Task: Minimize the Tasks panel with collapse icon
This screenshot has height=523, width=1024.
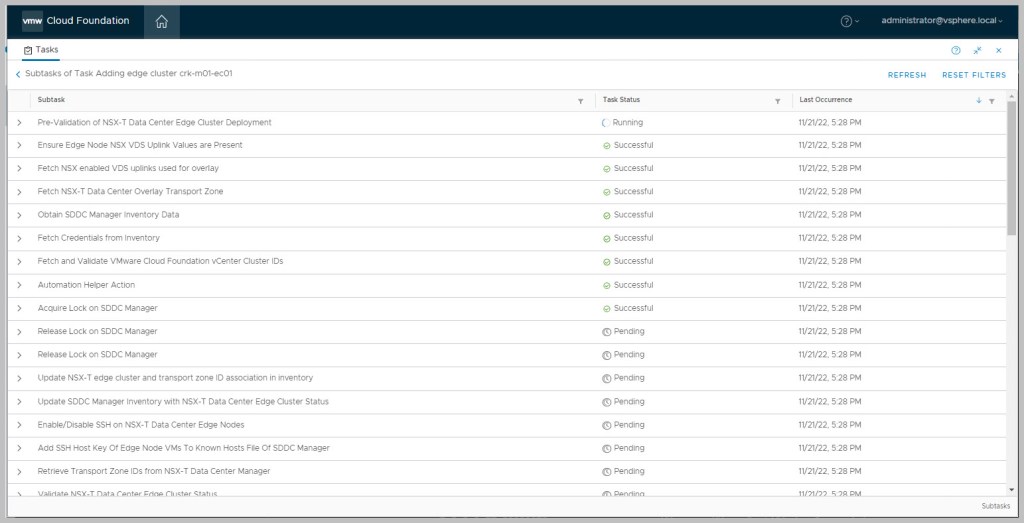Action: pos(977,50)
